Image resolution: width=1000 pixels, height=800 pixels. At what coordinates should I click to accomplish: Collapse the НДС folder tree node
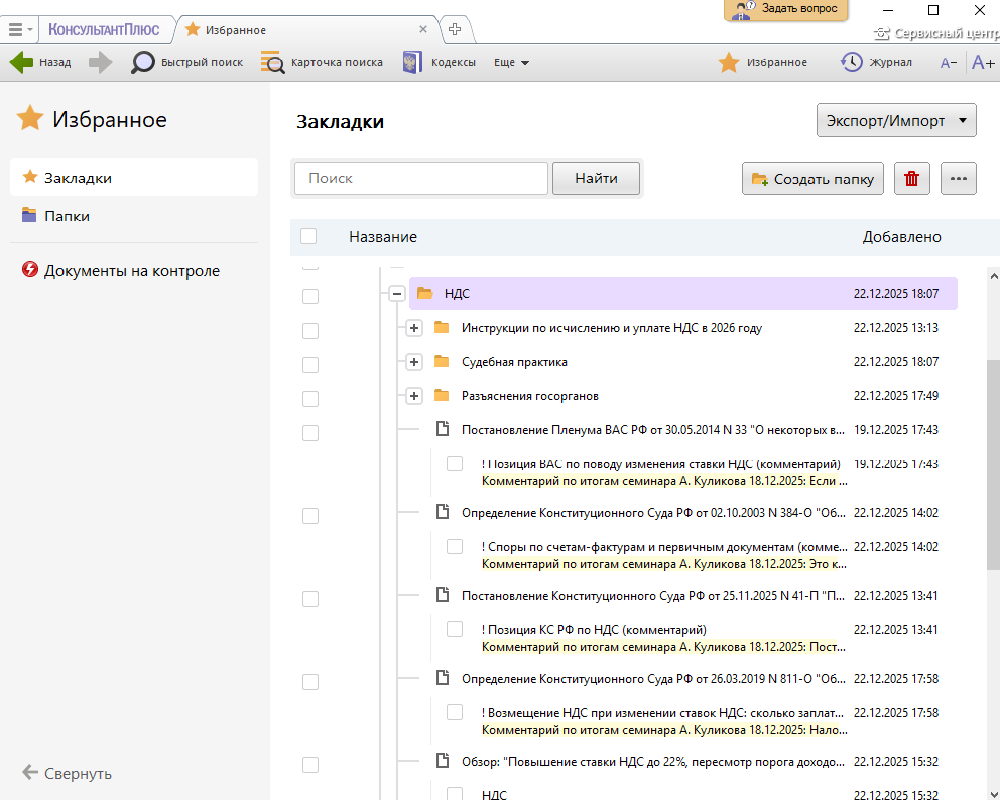click(x=397, y=294)
